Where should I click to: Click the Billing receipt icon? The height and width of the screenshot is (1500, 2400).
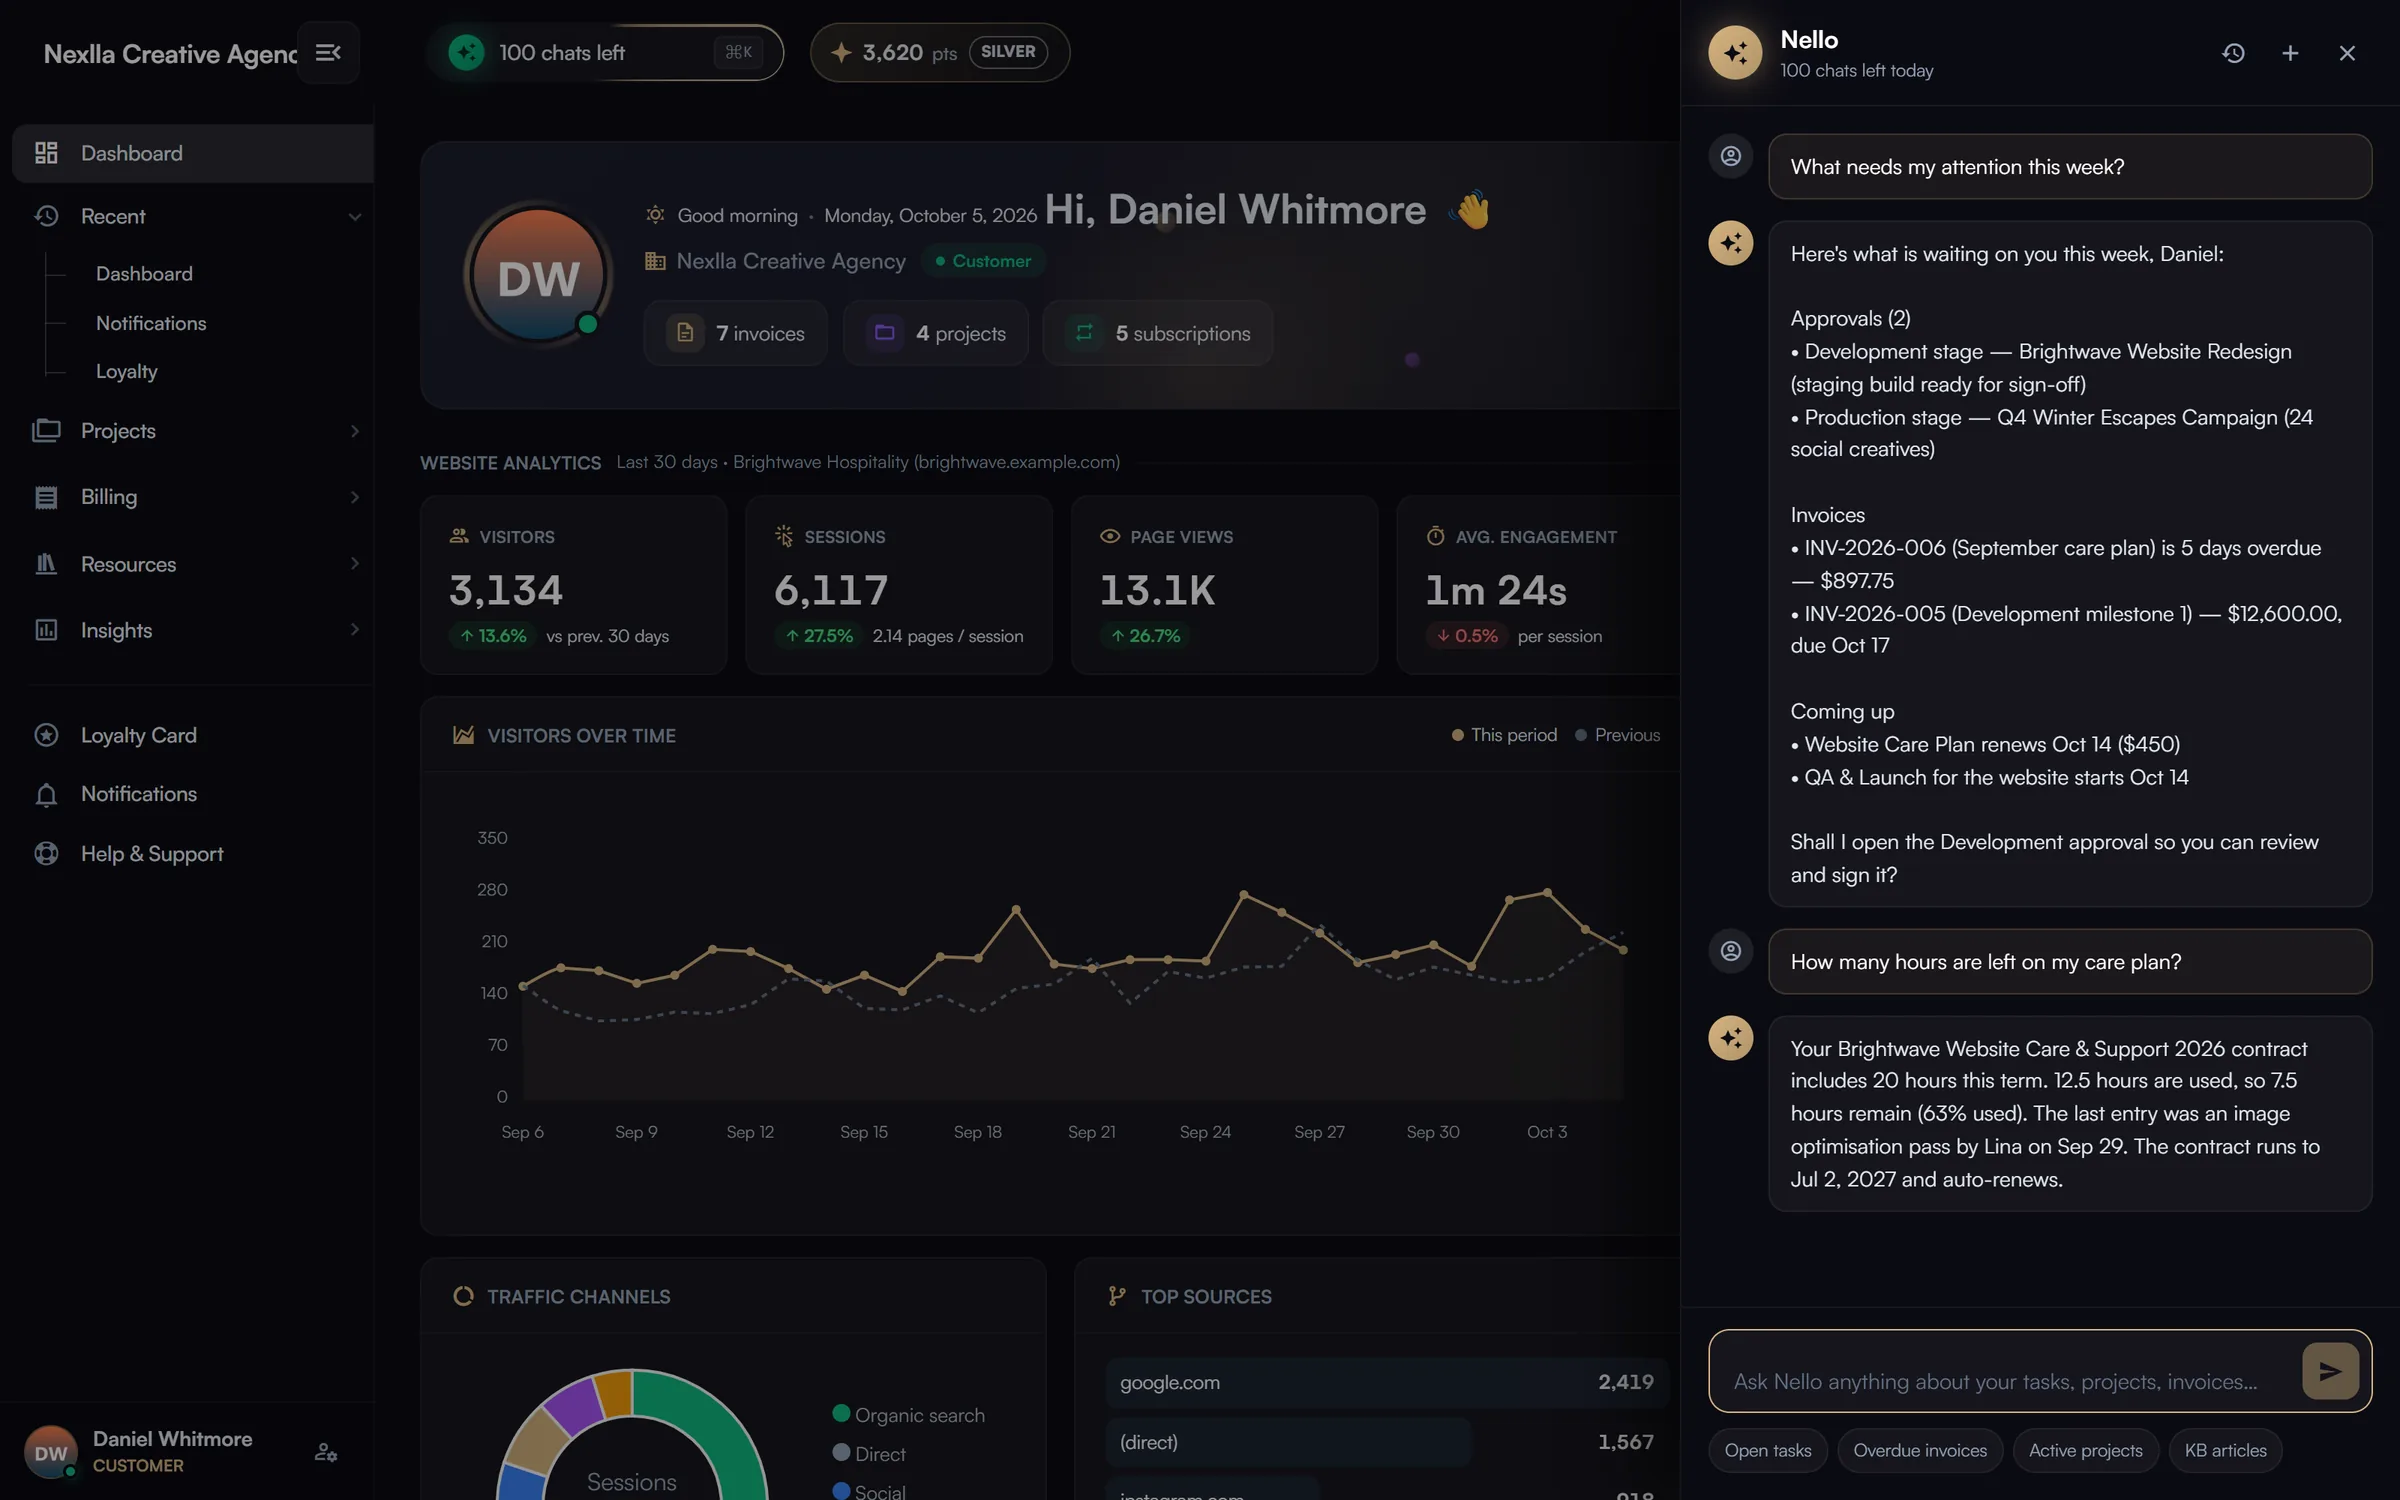click(46, 497)
